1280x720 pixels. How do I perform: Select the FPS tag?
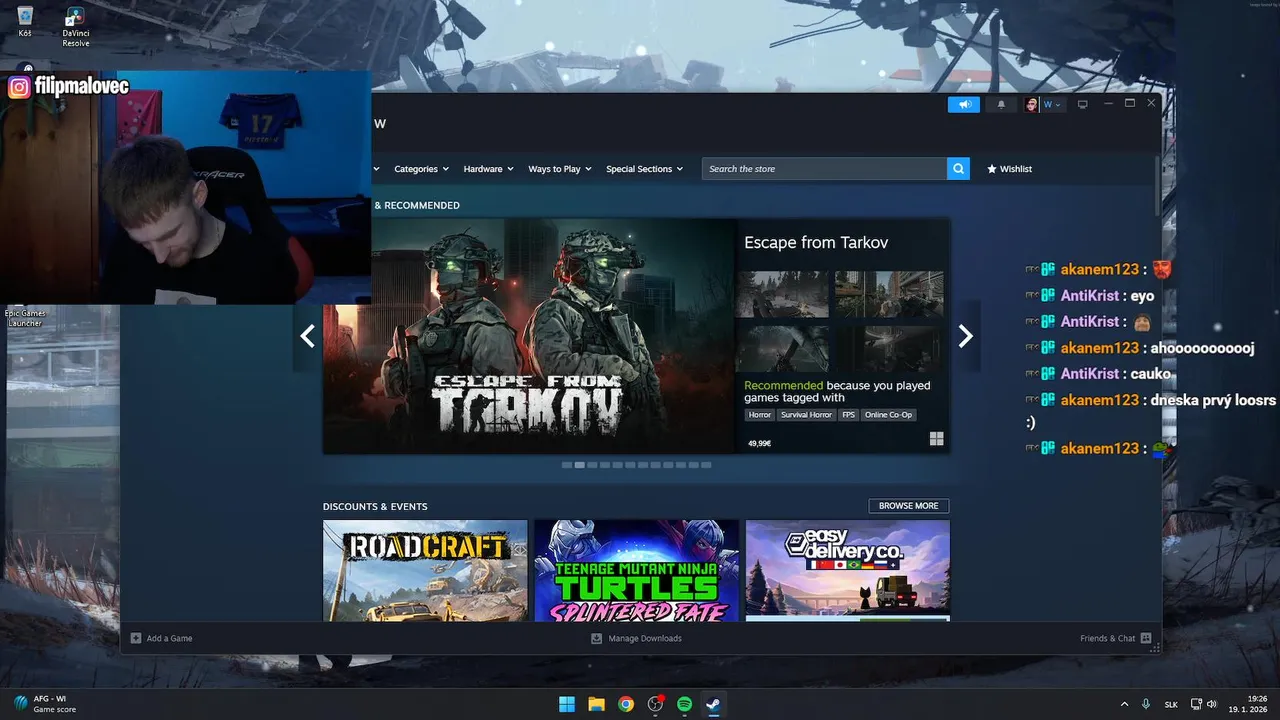point(848,415)
